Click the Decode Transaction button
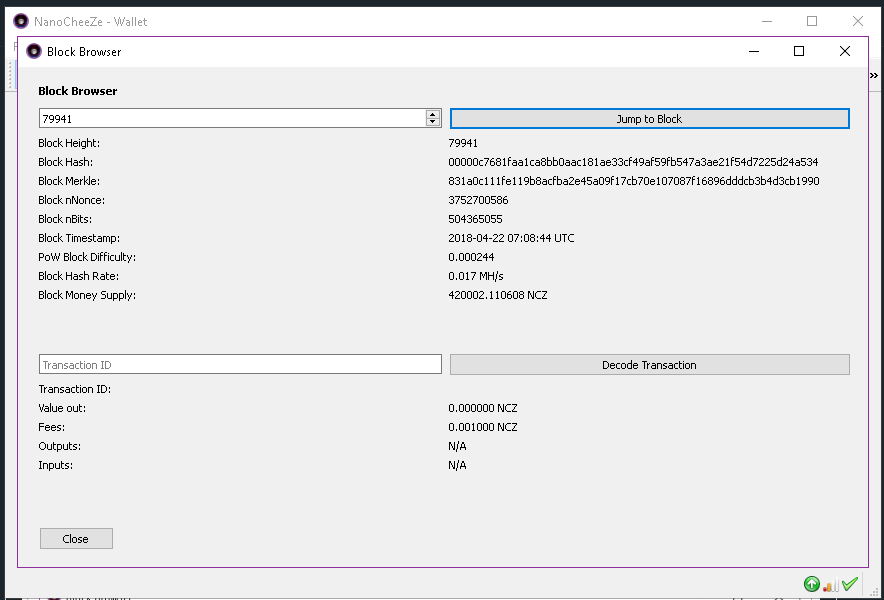 coord(649,365)
